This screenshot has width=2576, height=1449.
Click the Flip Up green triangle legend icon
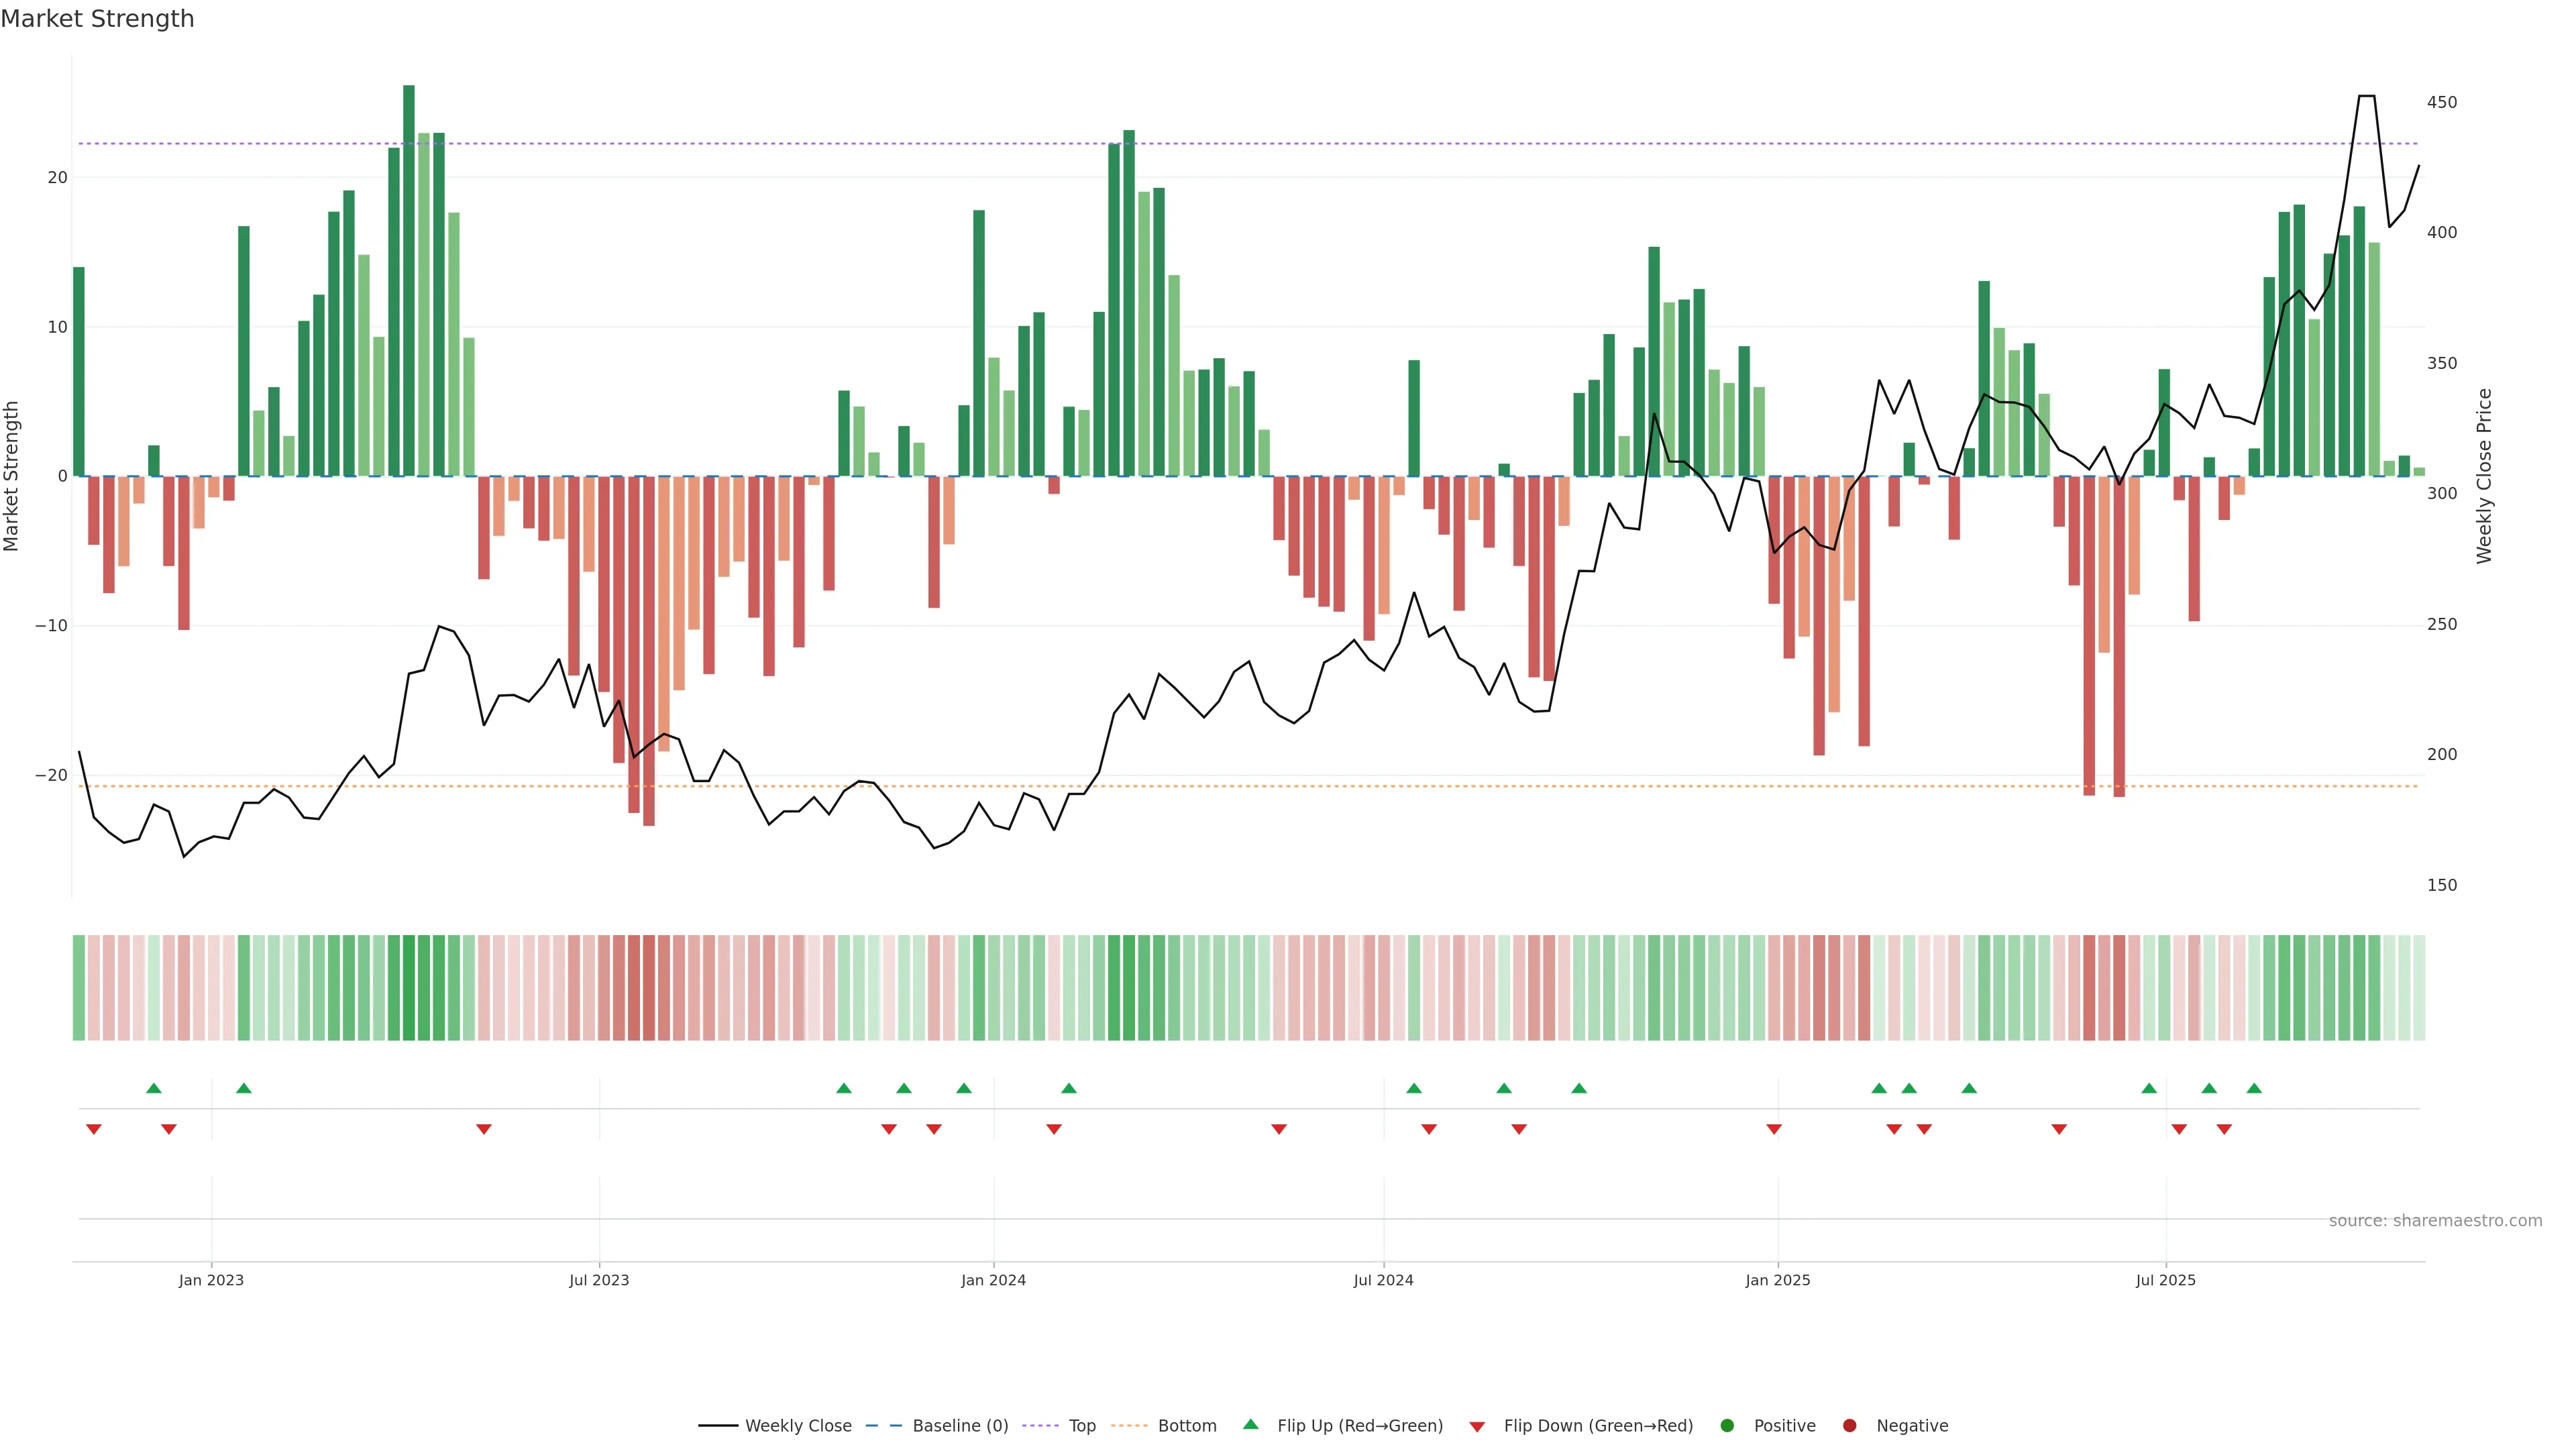pyautogui.click(x=1250, y=1425)
